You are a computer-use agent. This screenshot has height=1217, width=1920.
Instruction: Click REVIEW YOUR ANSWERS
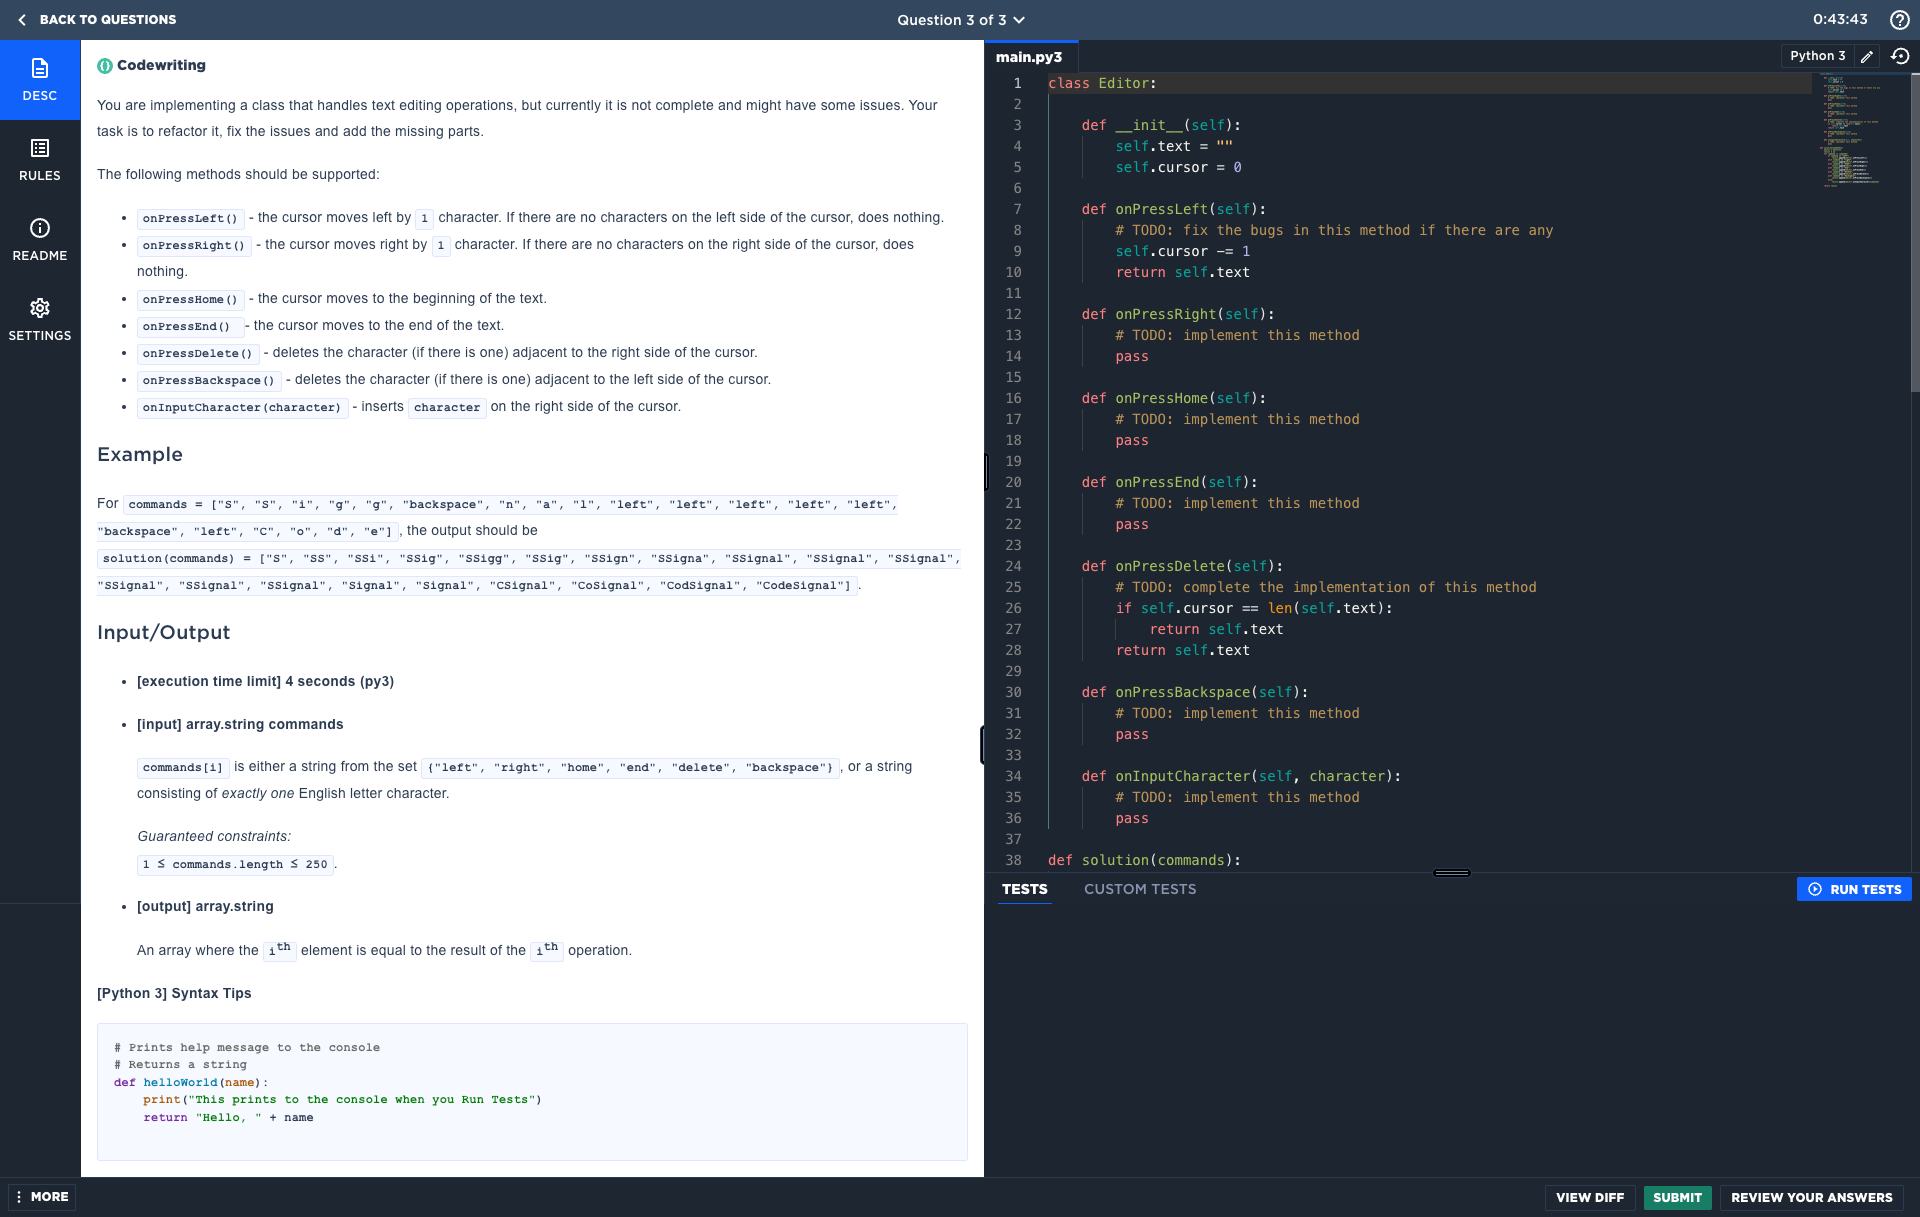tap(1811, 1197)
